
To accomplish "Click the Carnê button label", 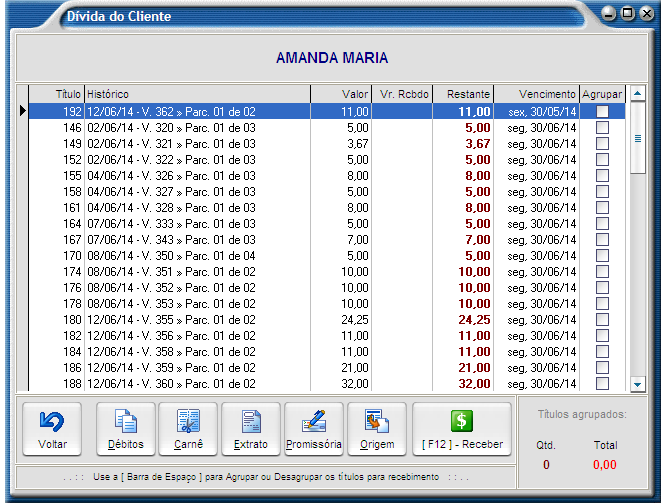I will pos(188,444).
